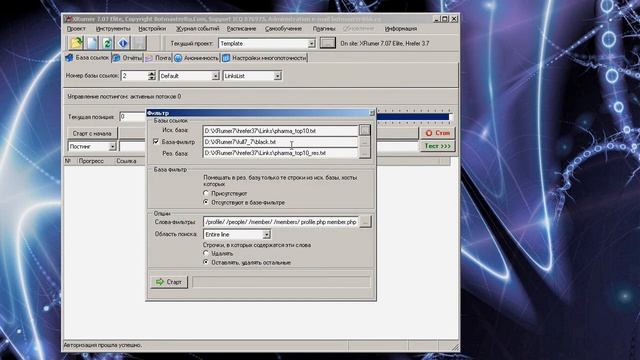Select the Присутствуют radio button
The width and height of the screenshot is (640, 360).
pyautogui.click(x=206, y=193)
